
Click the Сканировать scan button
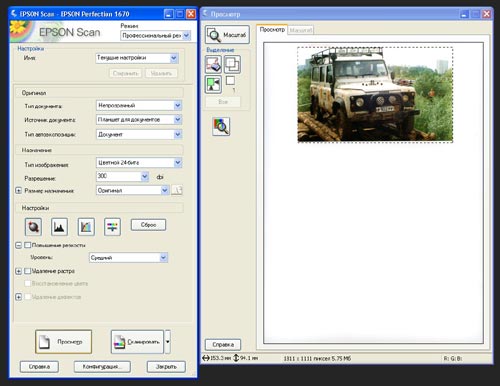pos(137,342)
